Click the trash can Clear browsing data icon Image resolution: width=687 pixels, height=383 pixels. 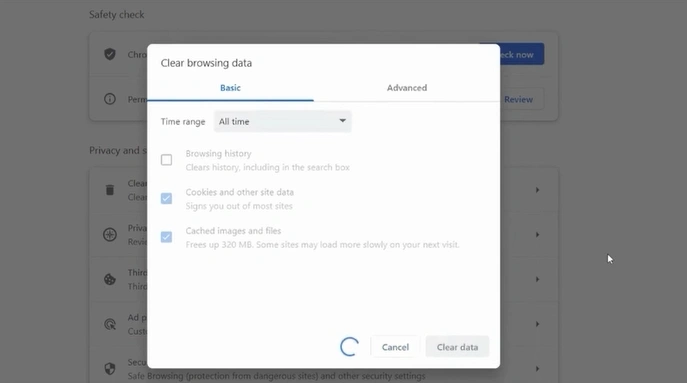pyautogui.click(x=110, y=190)
